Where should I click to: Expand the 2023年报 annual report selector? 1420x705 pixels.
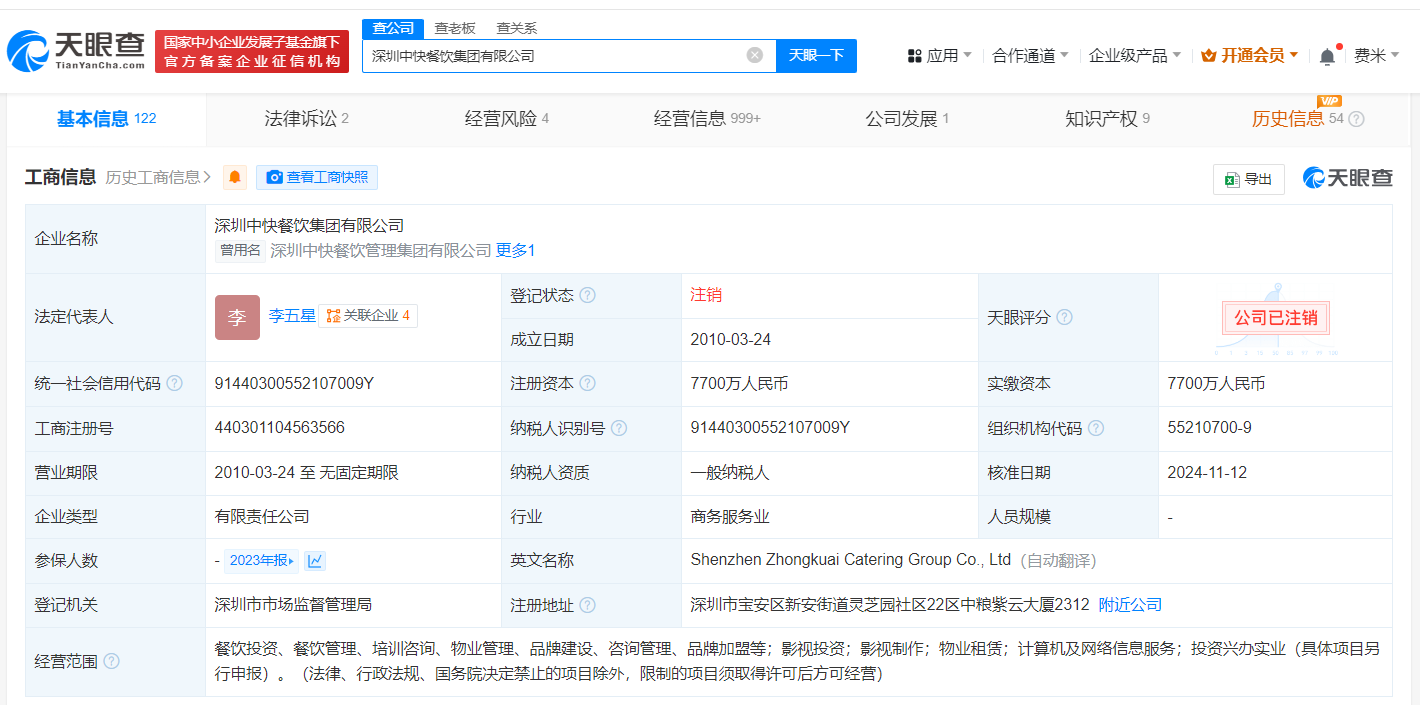[262, 561]
